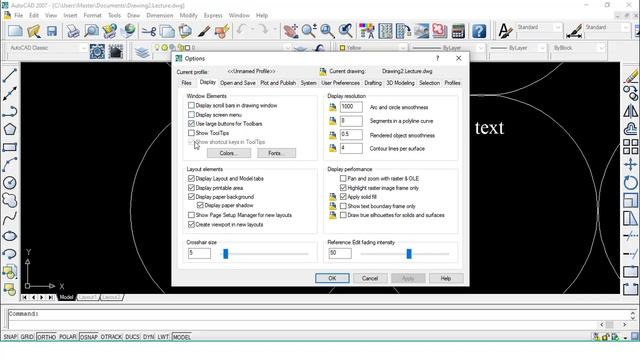Click the Help button in Options dialog

coord(446,278)
